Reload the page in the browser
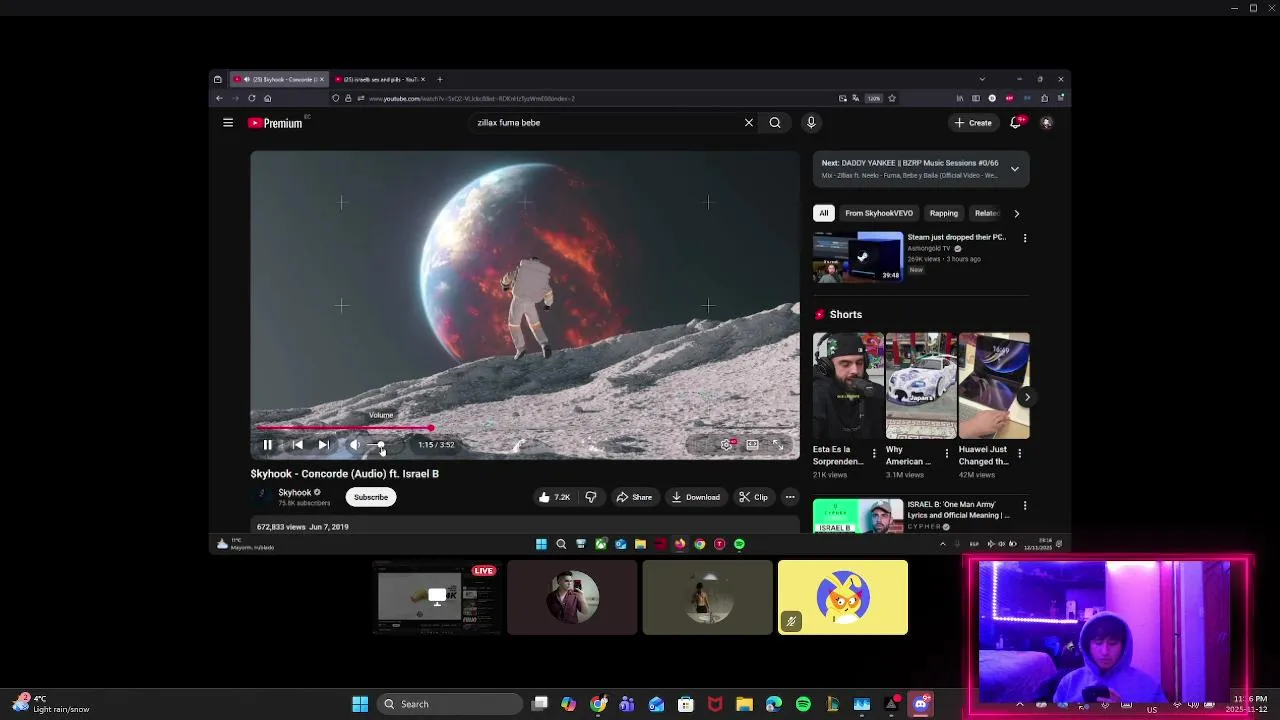Image resolution: width=1280 pixels, height=720 pixels. 251,98
